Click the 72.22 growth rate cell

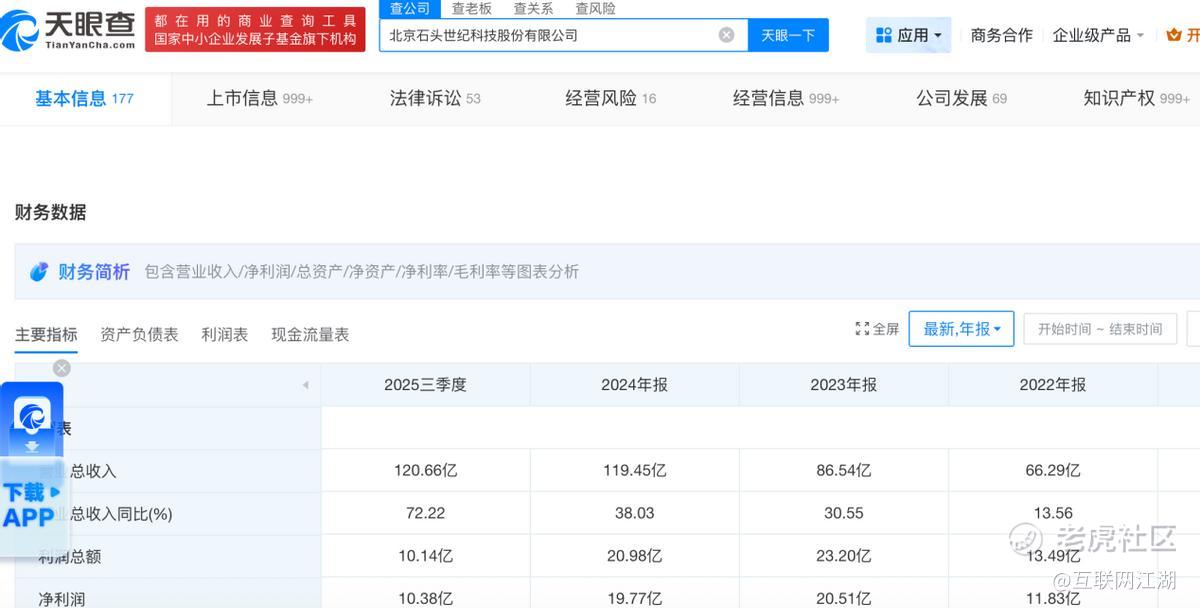coord(425,513)
